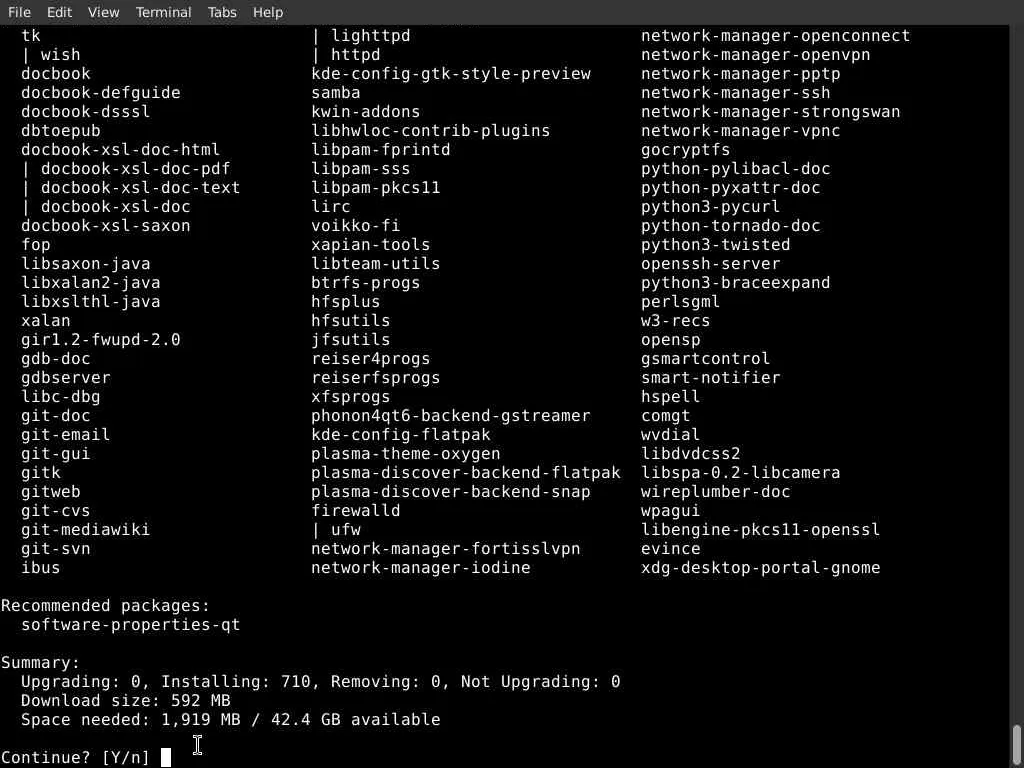
Task: Open the View menu
Action: pyautogui.click(x=103, y=12)
